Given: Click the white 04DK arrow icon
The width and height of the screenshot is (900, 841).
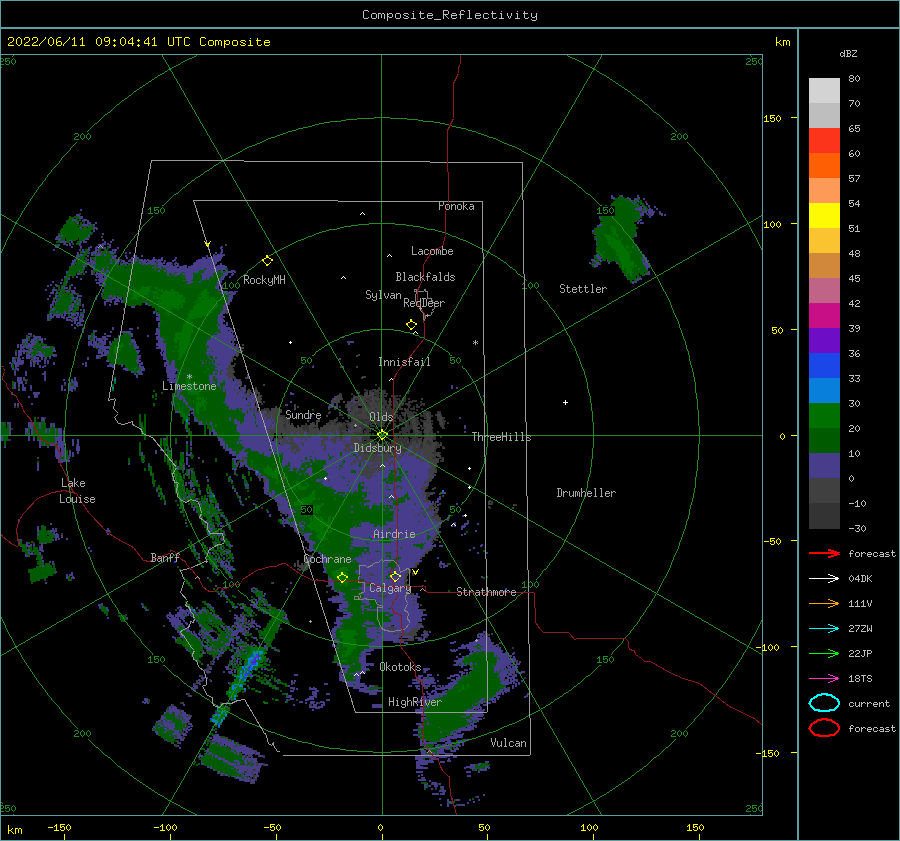Looking at the screenshot, I should pyautogui.click(x=824, y=579).
